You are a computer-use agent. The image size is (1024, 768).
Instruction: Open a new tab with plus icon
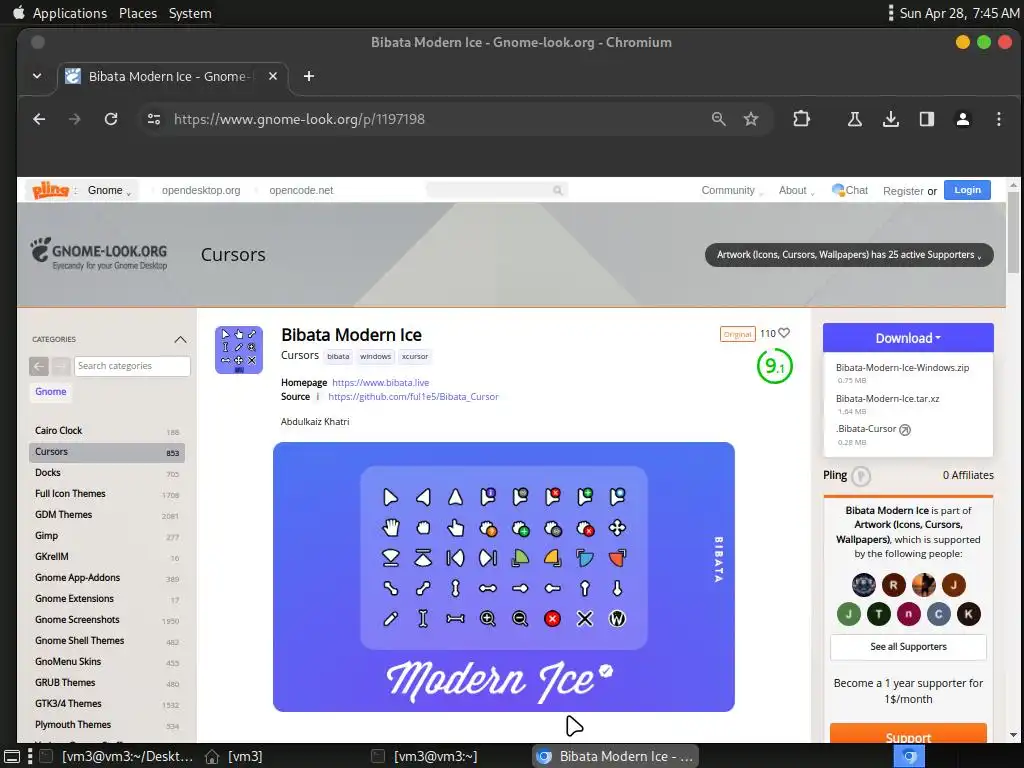click(x=309, y=76)
